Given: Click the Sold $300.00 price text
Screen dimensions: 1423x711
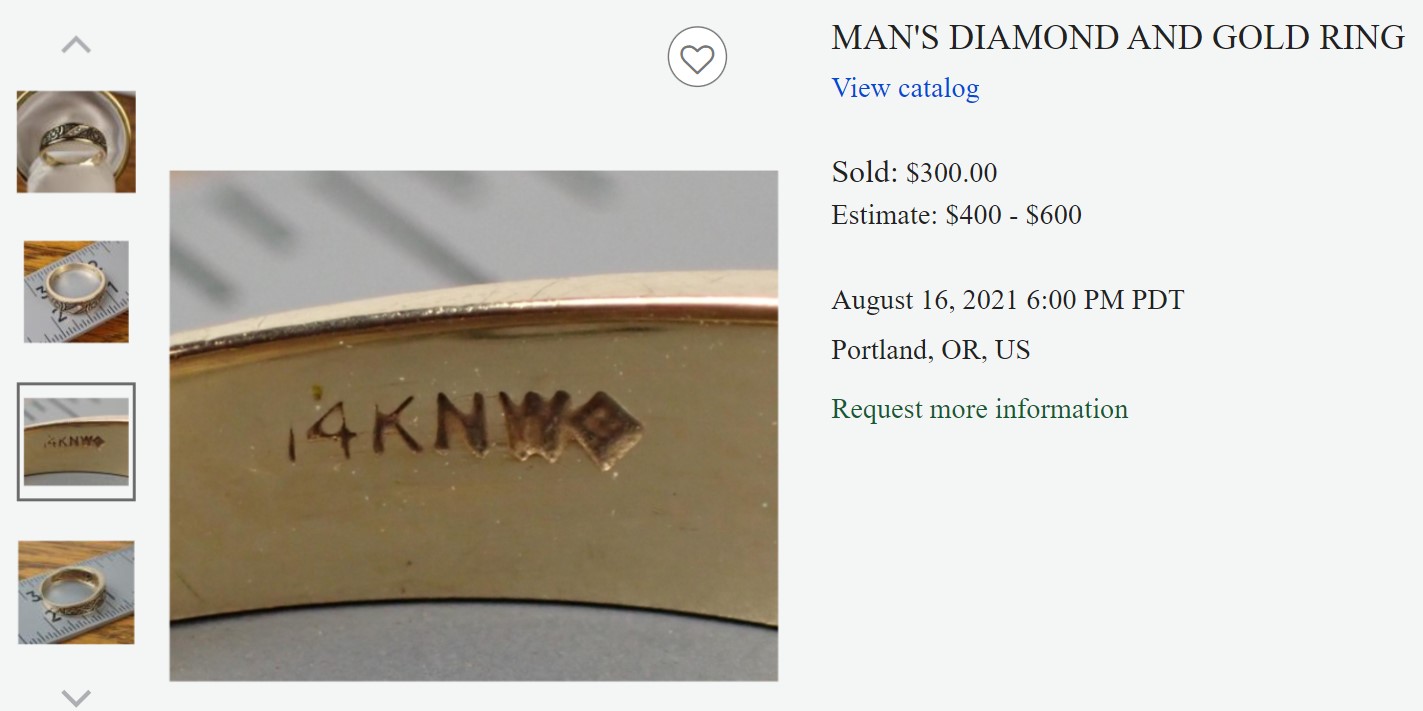Looking at the screenshot, I should pos(914,172).
